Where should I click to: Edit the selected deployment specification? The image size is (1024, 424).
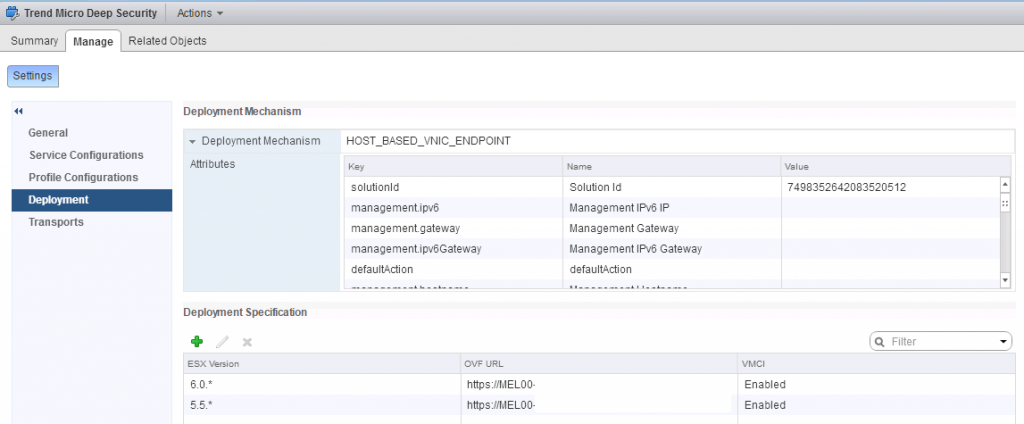pos(222,342)
